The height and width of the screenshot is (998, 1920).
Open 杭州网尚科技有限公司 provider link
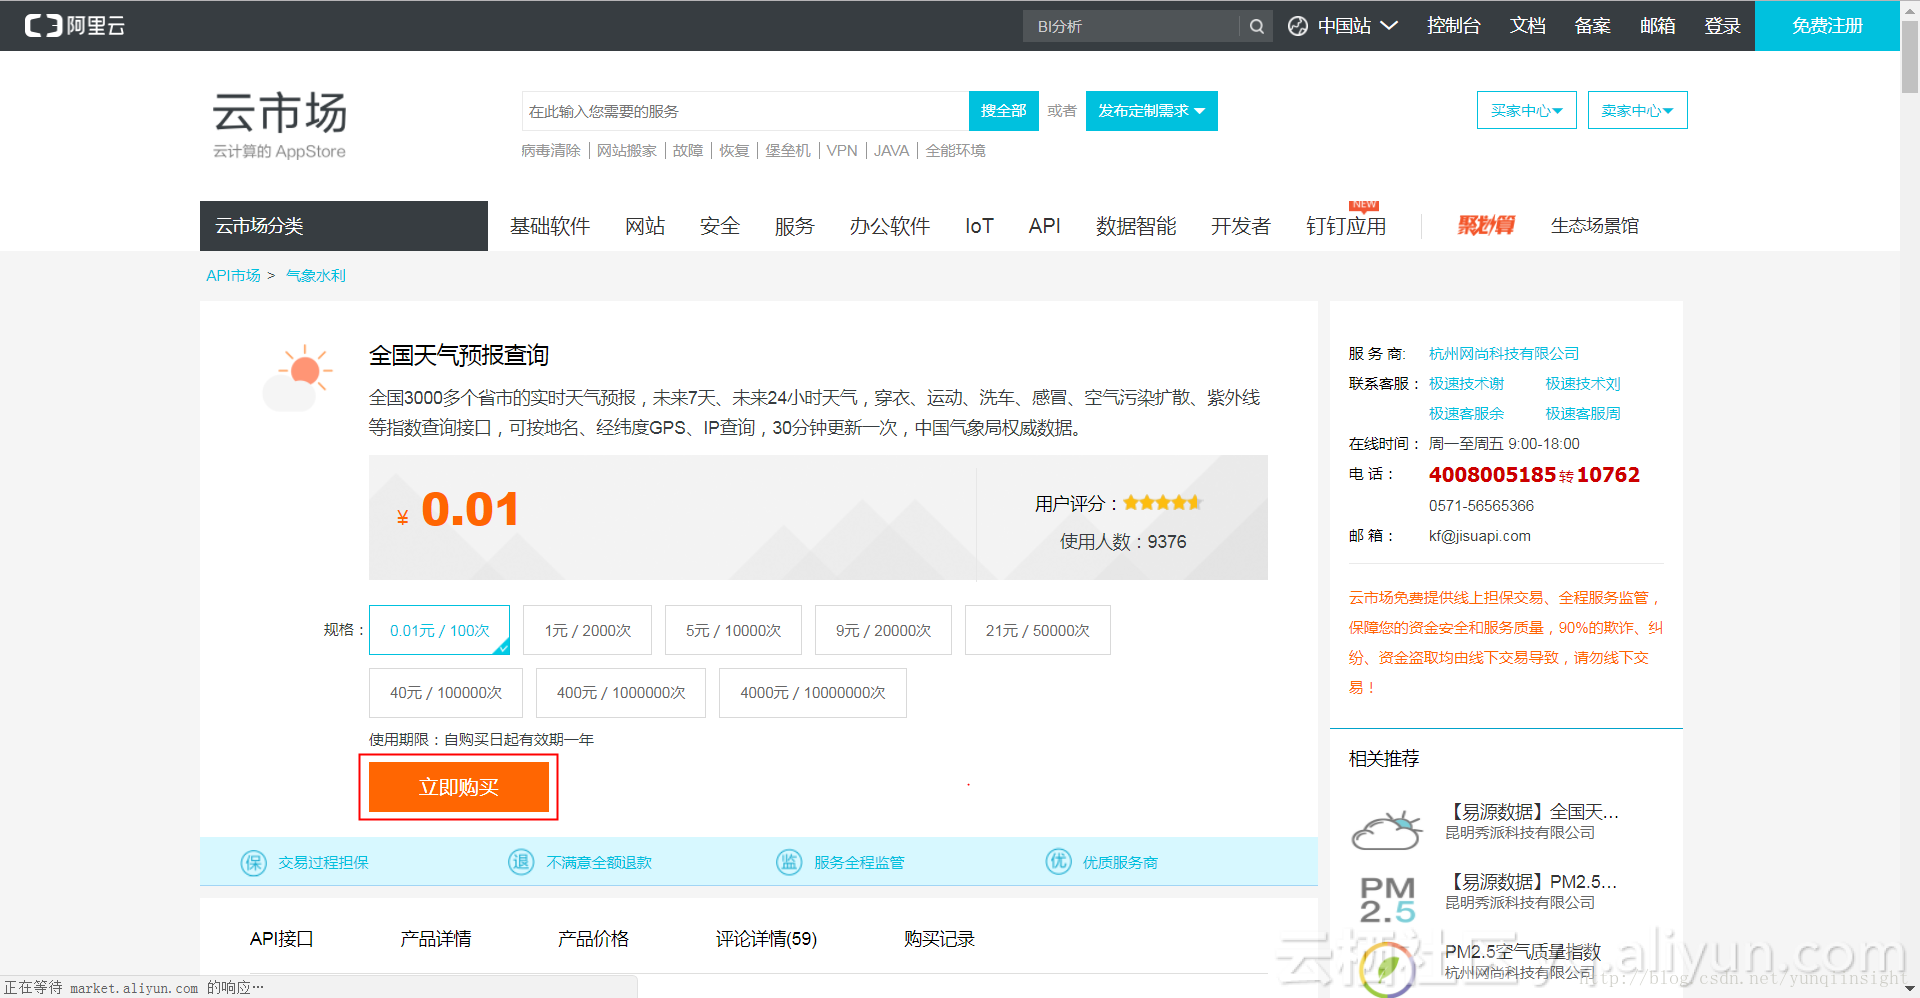pyautogui.click(x=1504, y=353)
